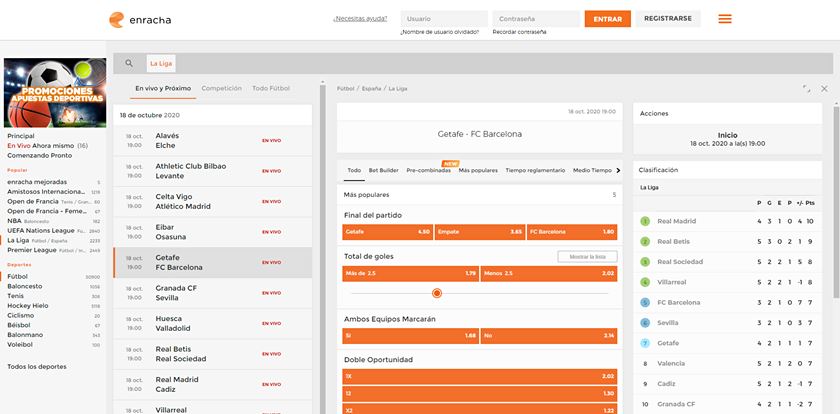The height and width of the screenshot is (414, 840).
Task: Expand the match panel fullscreen icon
Action: [x=806, y=88]
